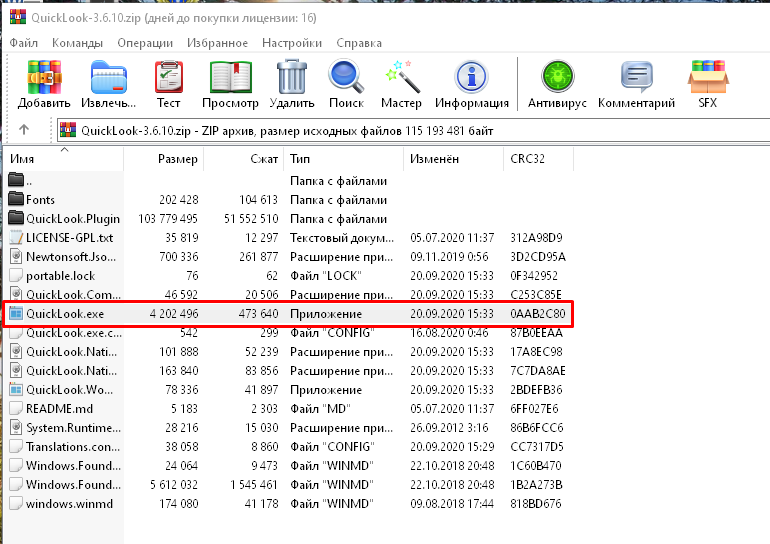Click the LICENSE-GPL.txt file icon
The width and height of the screenshot is (770, 544).
[x=16, y=237]
